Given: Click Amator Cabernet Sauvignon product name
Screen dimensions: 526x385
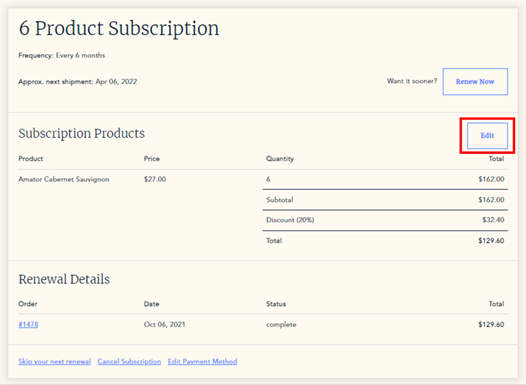Looking at the screenshot, I should 64,179.
